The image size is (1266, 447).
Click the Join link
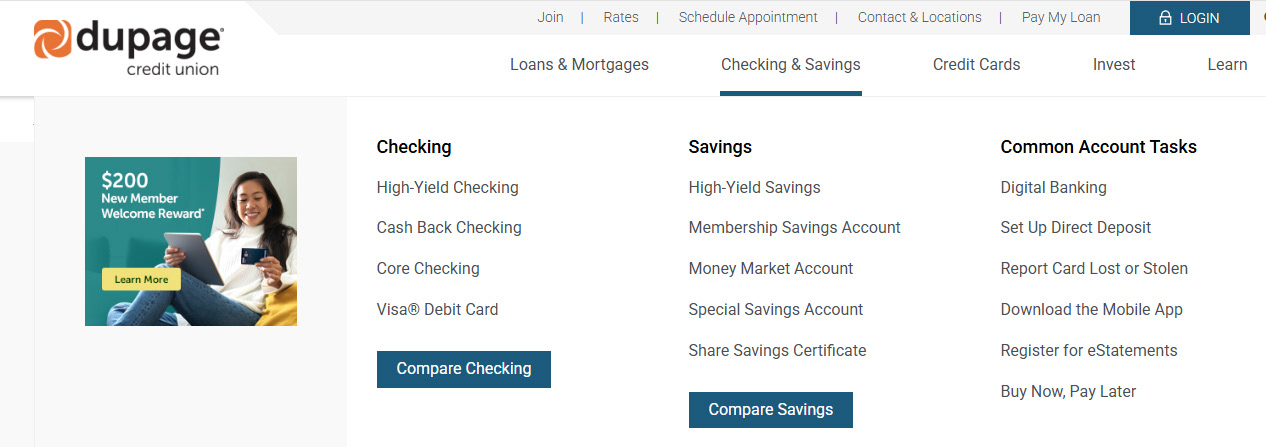(x=550, y=17)
